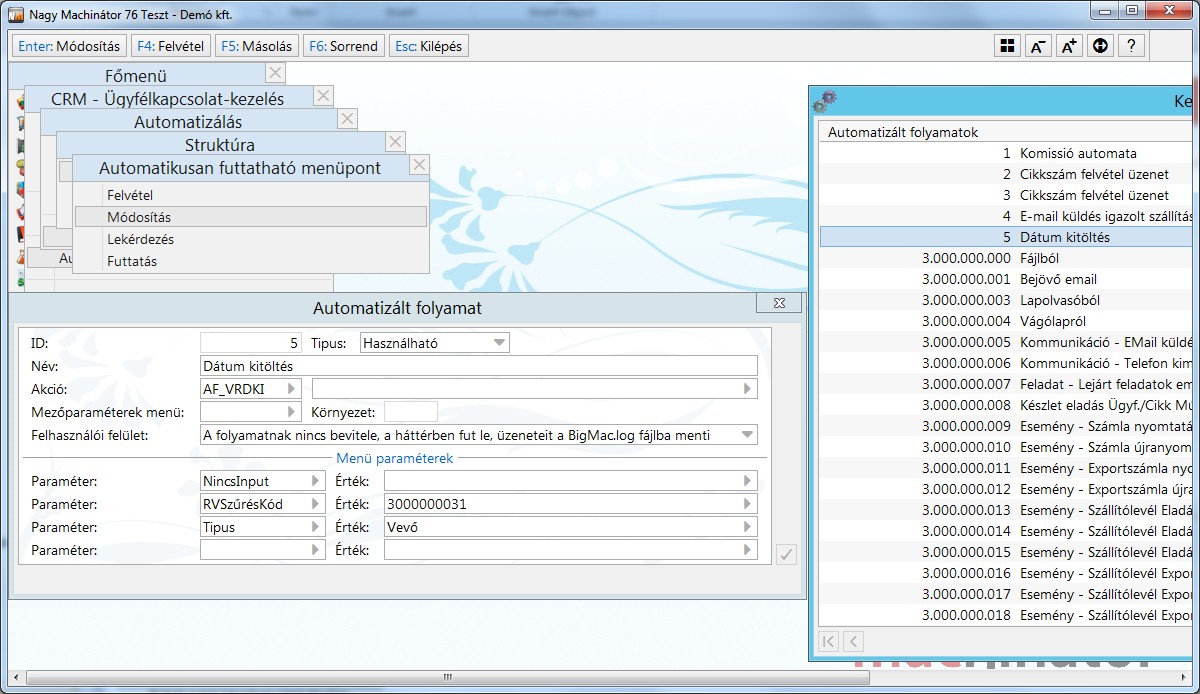
Task: Expand the RVSzűrésKód parameter lookup arrow
Action: click(316, 504)
